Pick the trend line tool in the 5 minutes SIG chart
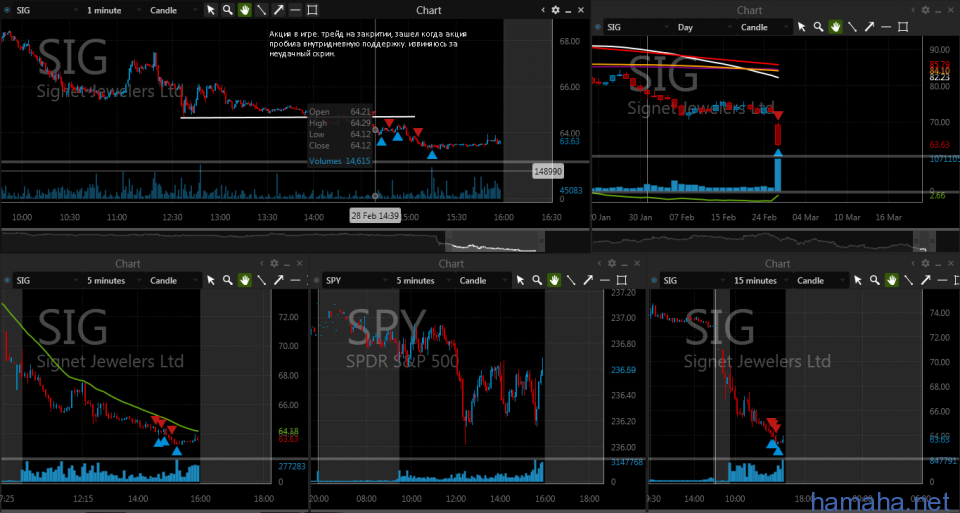The image size is (960, 513). (x=261, y=280)
